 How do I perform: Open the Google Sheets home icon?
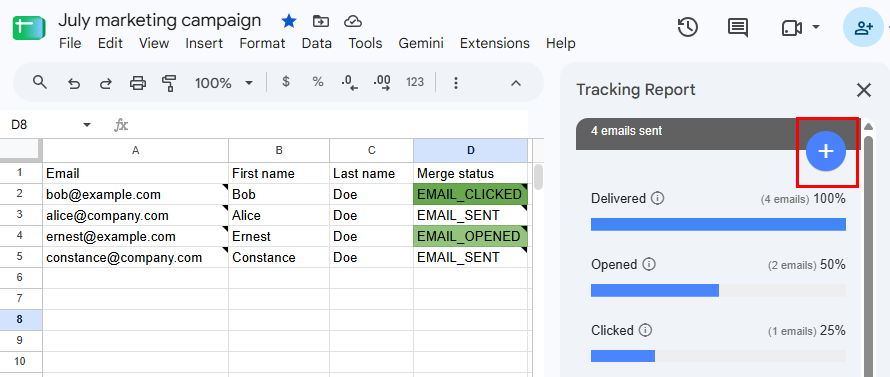[29, 28]
